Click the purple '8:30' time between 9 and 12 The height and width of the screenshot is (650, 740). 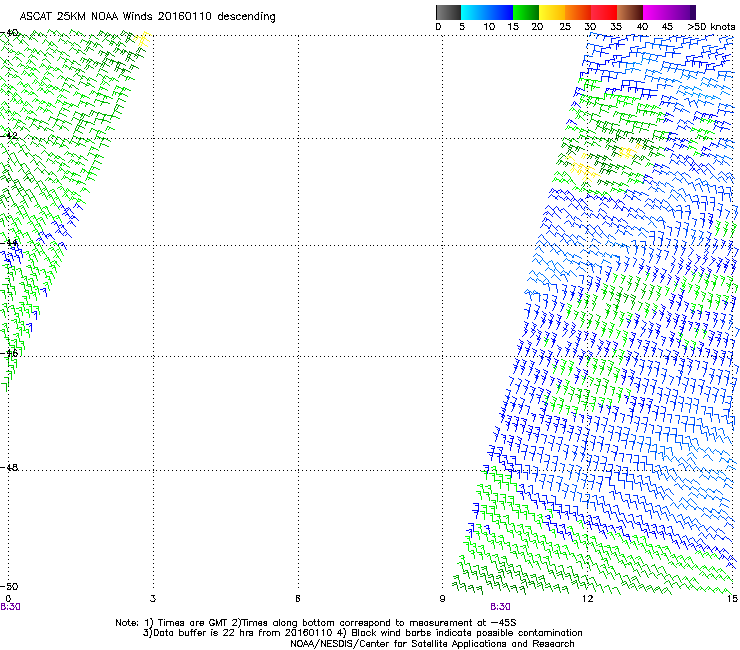pyautogui.click(x=500, y=607)
